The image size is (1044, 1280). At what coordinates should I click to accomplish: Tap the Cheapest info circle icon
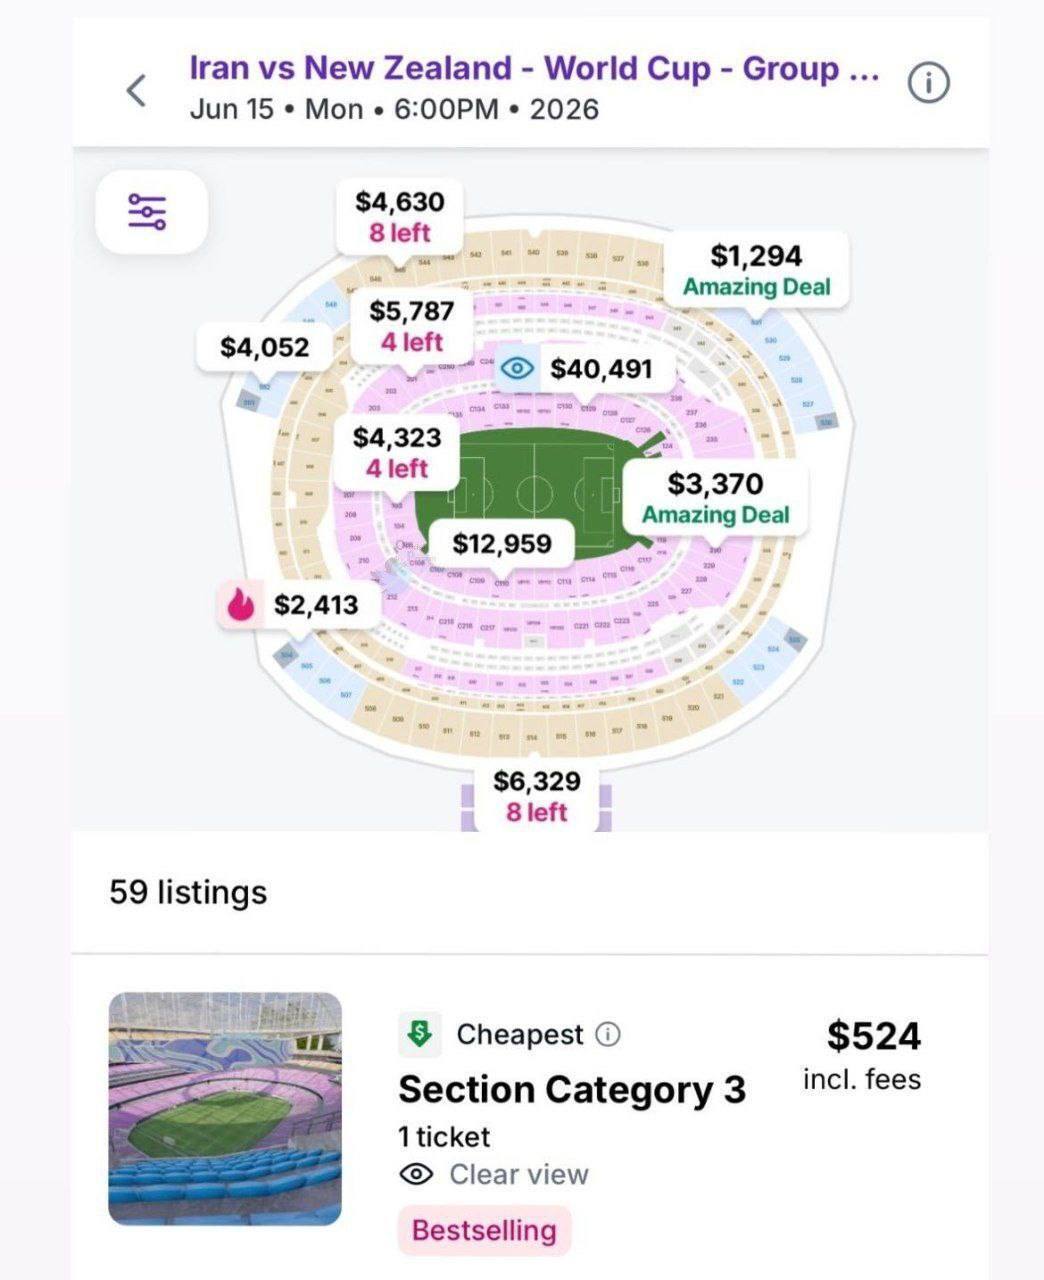pos(607,1034)
